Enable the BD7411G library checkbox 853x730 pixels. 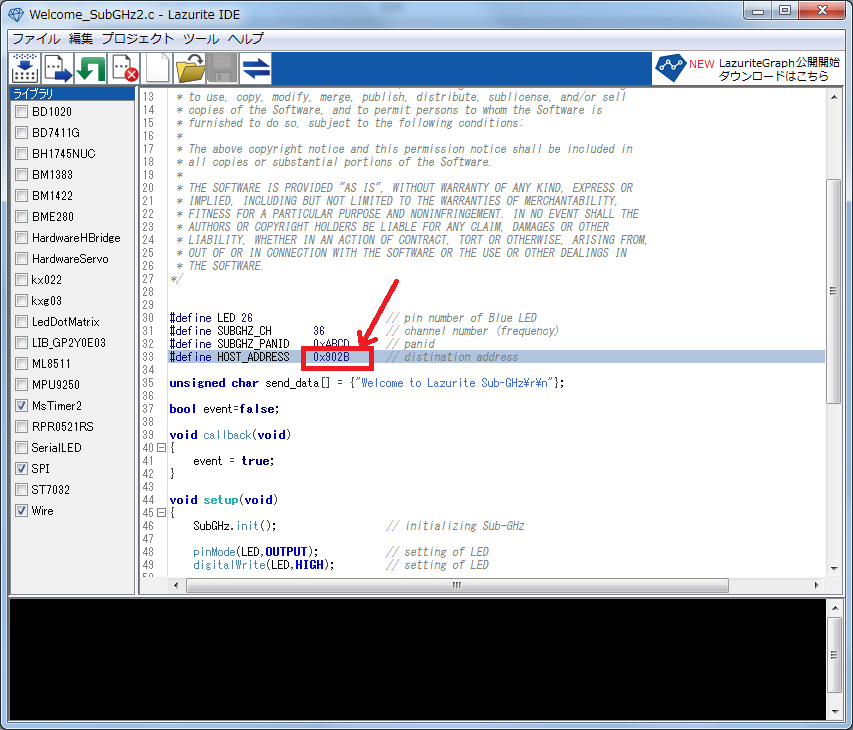pos(21,133)
